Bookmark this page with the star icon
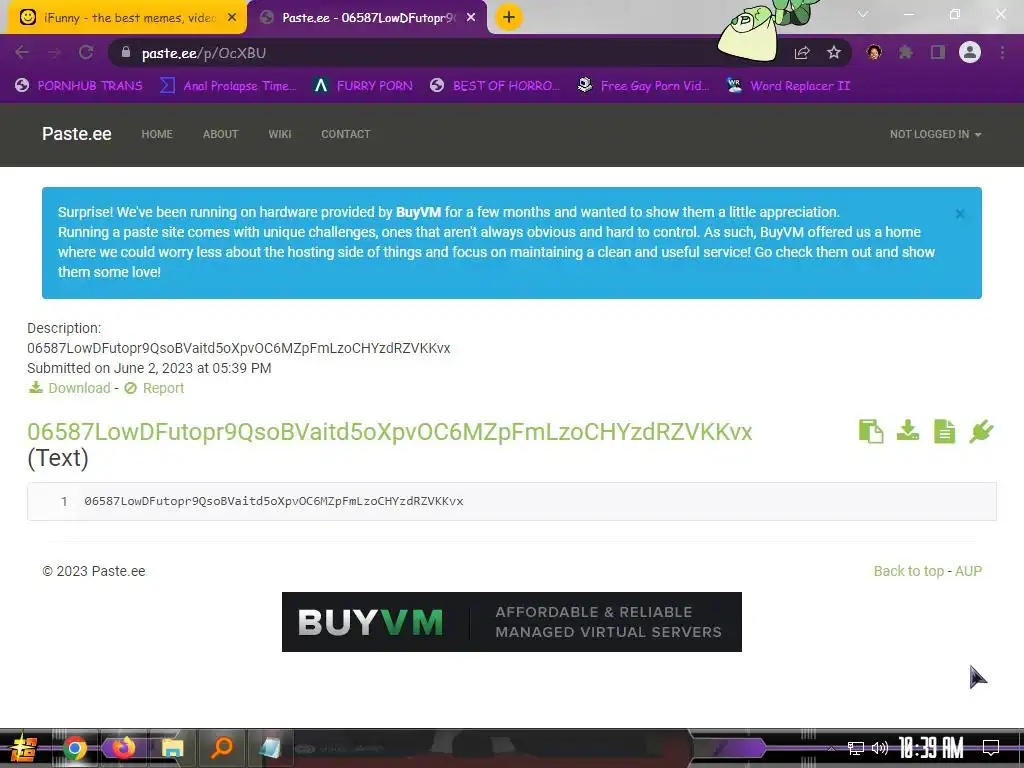This screenshot has height=768, width=1024. 834,52
